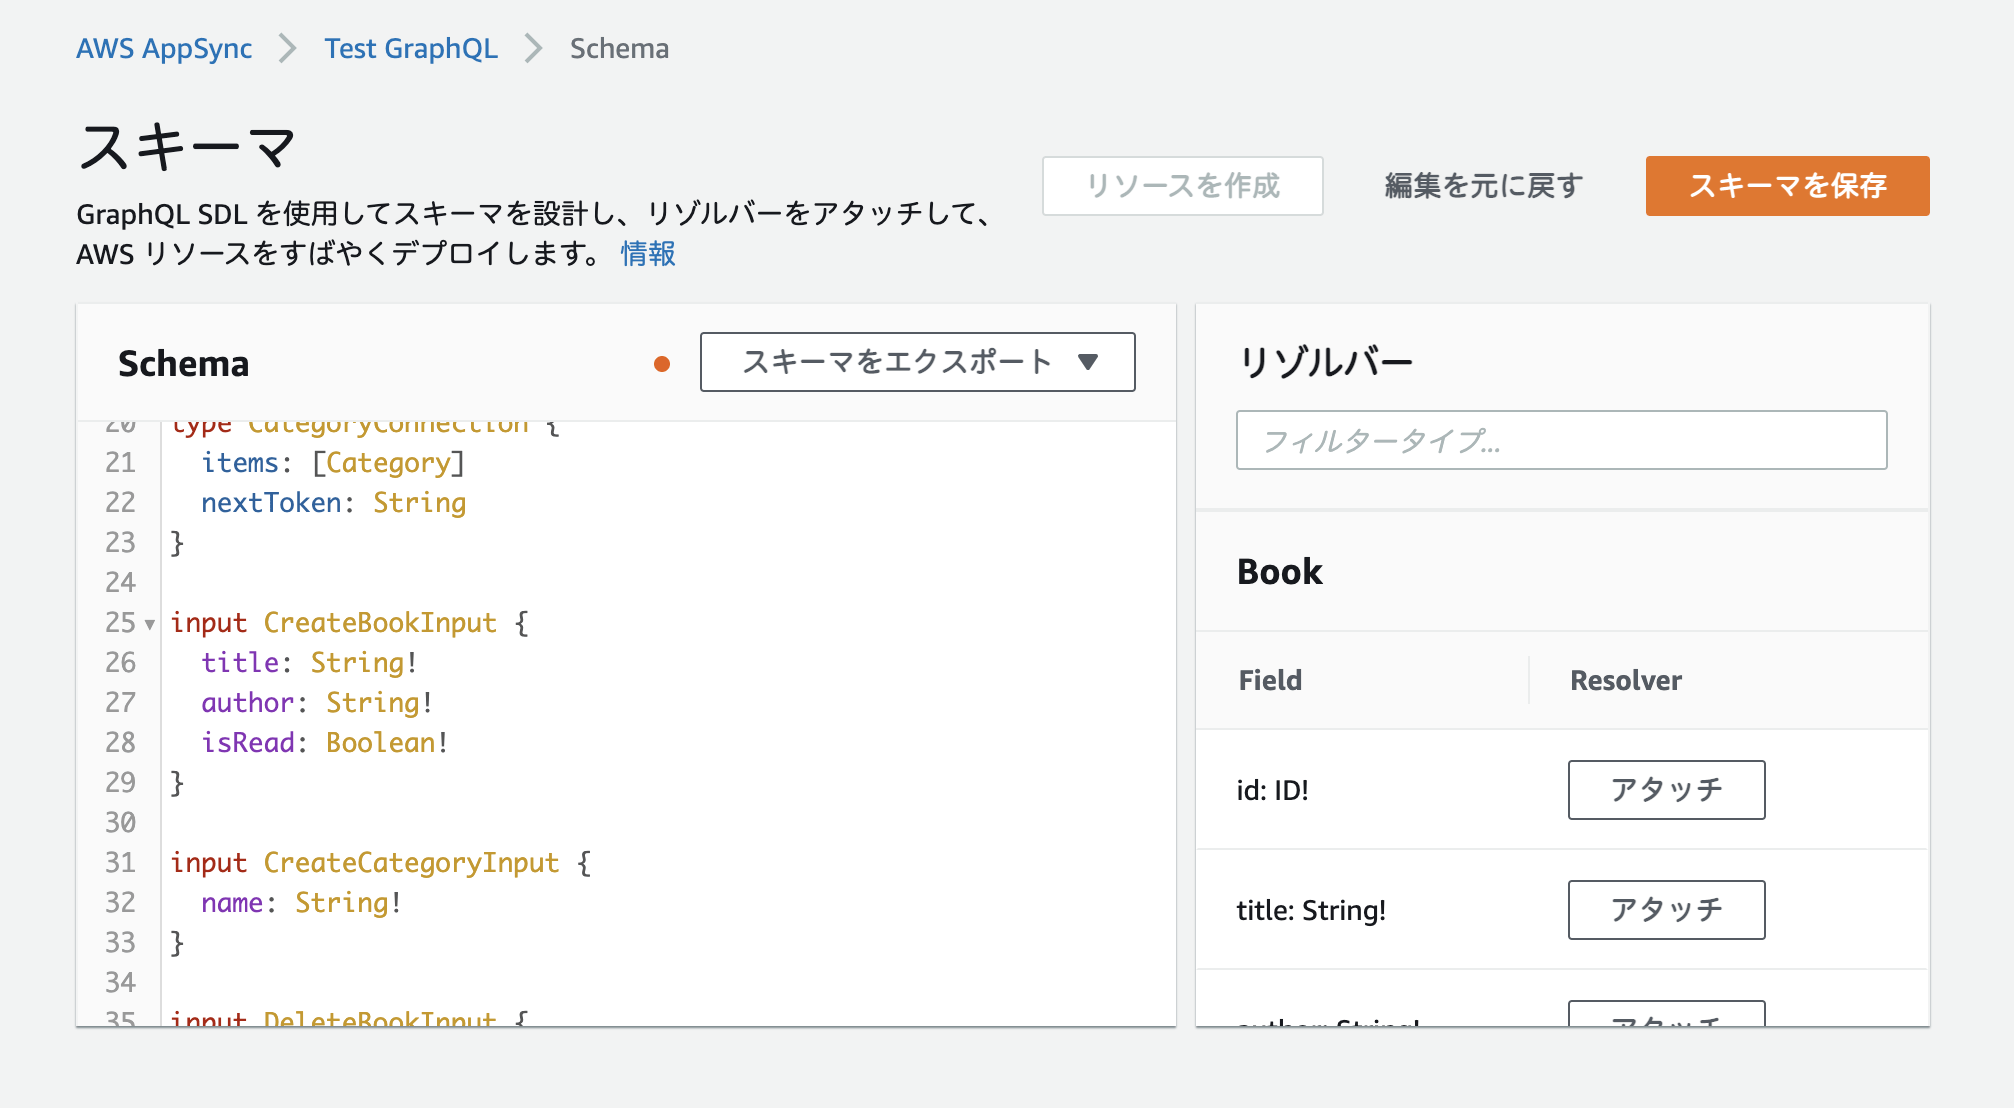Click line number 21 in gutter
The height and width of the screenshot is (1108, 2014).
click(x=120, y=463)
